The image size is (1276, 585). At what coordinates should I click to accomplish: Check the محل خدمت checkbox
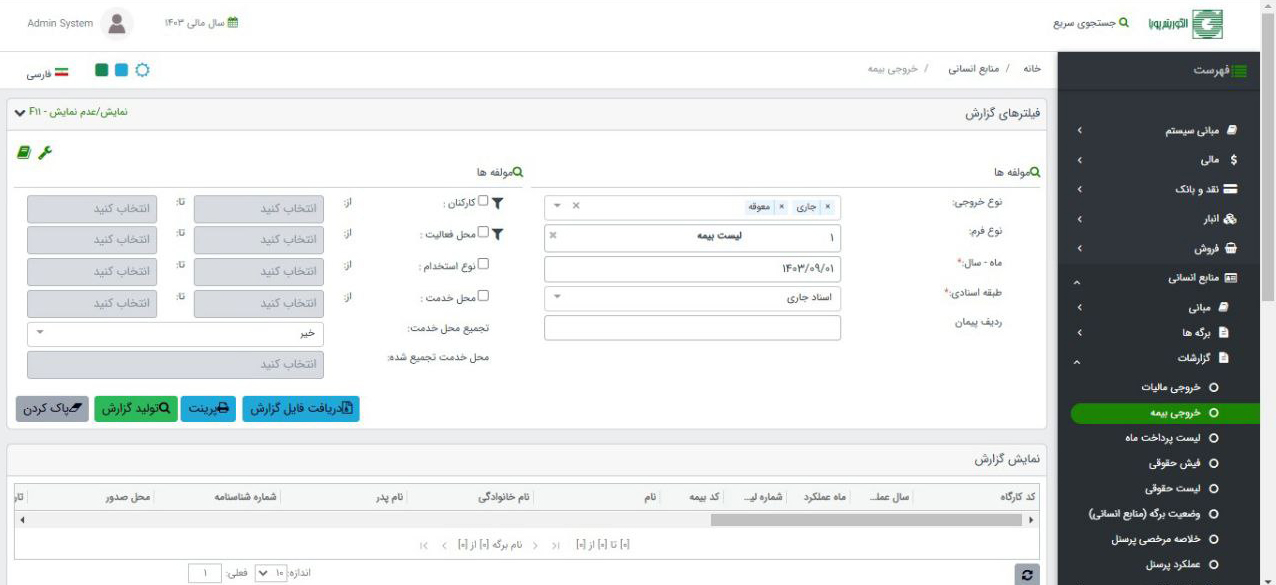[483, 296]
